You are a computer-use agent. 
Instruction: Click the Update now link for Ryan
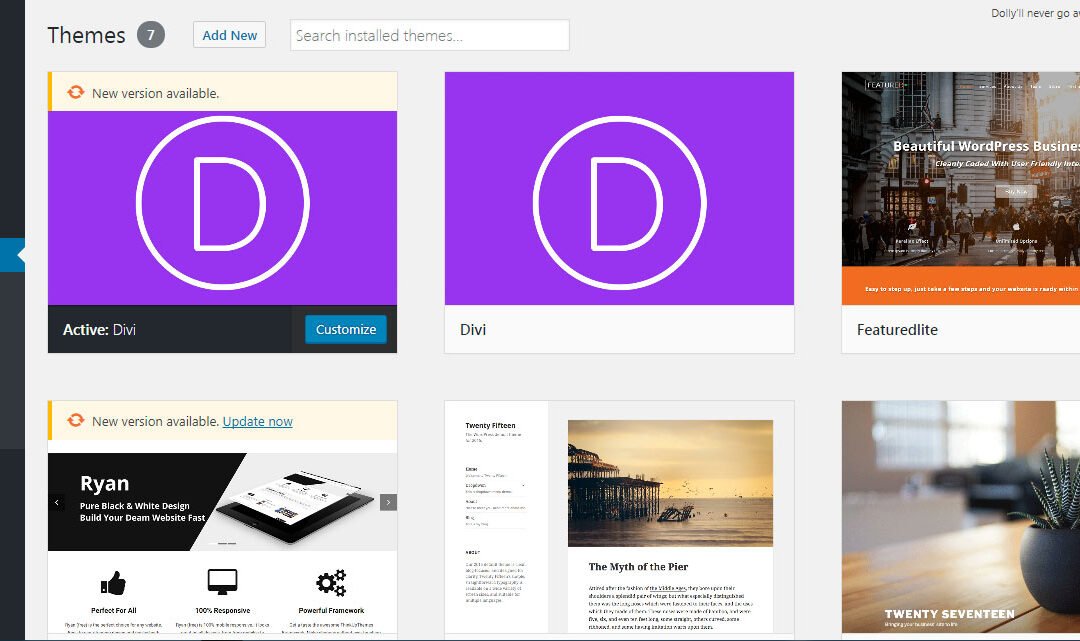pyautogui.click(x=257, y=421)
